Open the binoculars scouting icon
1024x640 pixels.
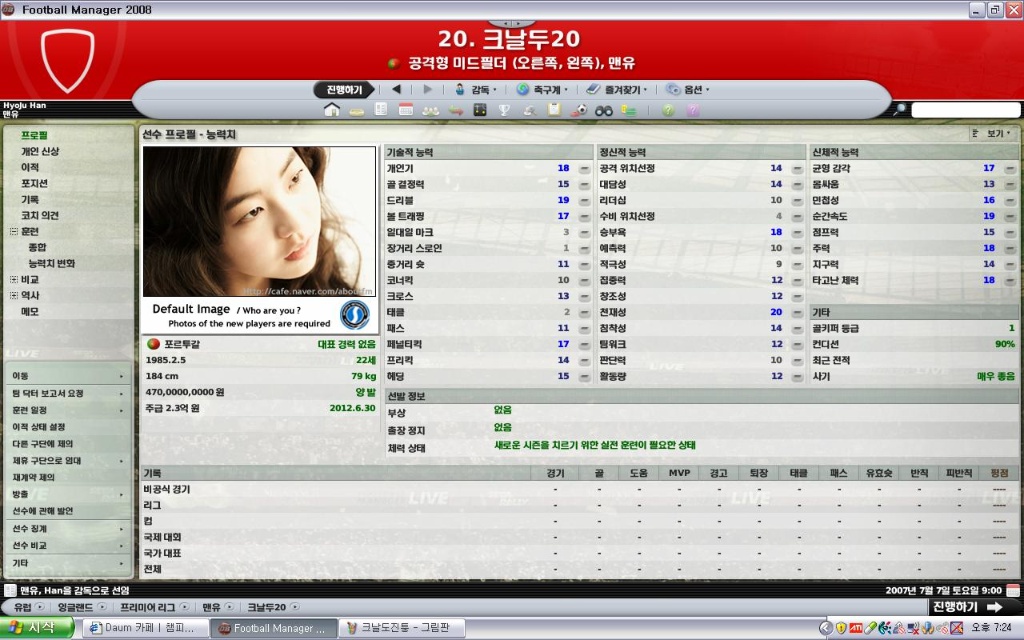603,110
